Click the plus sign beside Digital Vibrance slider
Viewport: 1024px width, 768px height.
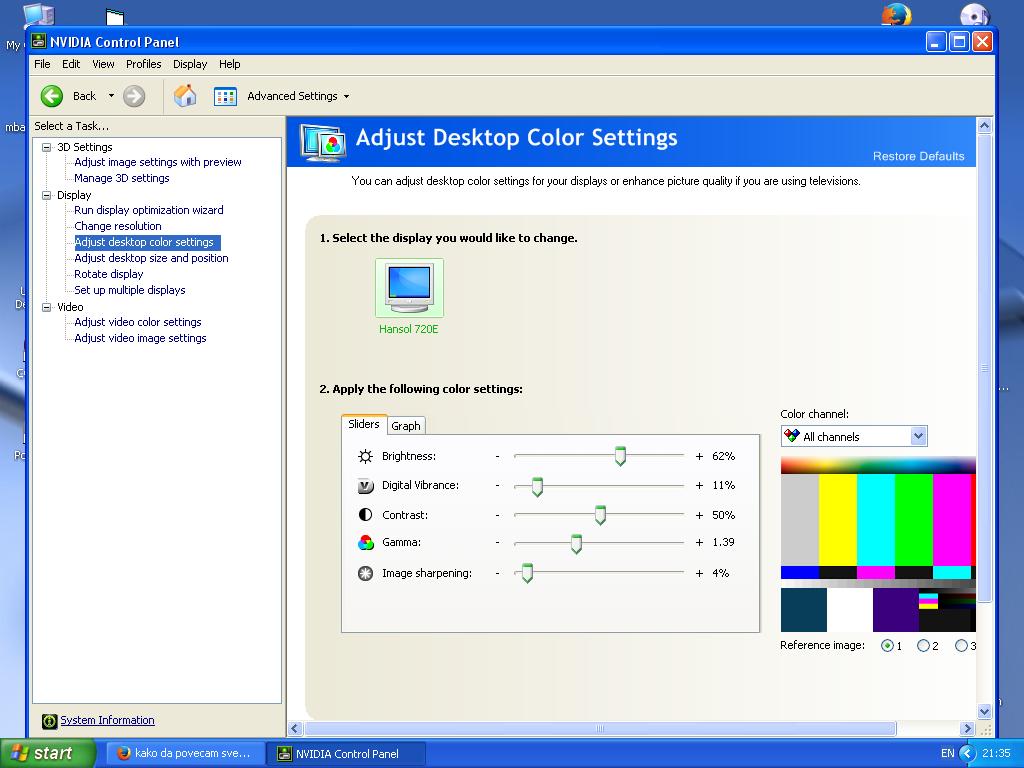tap(699, 485)
